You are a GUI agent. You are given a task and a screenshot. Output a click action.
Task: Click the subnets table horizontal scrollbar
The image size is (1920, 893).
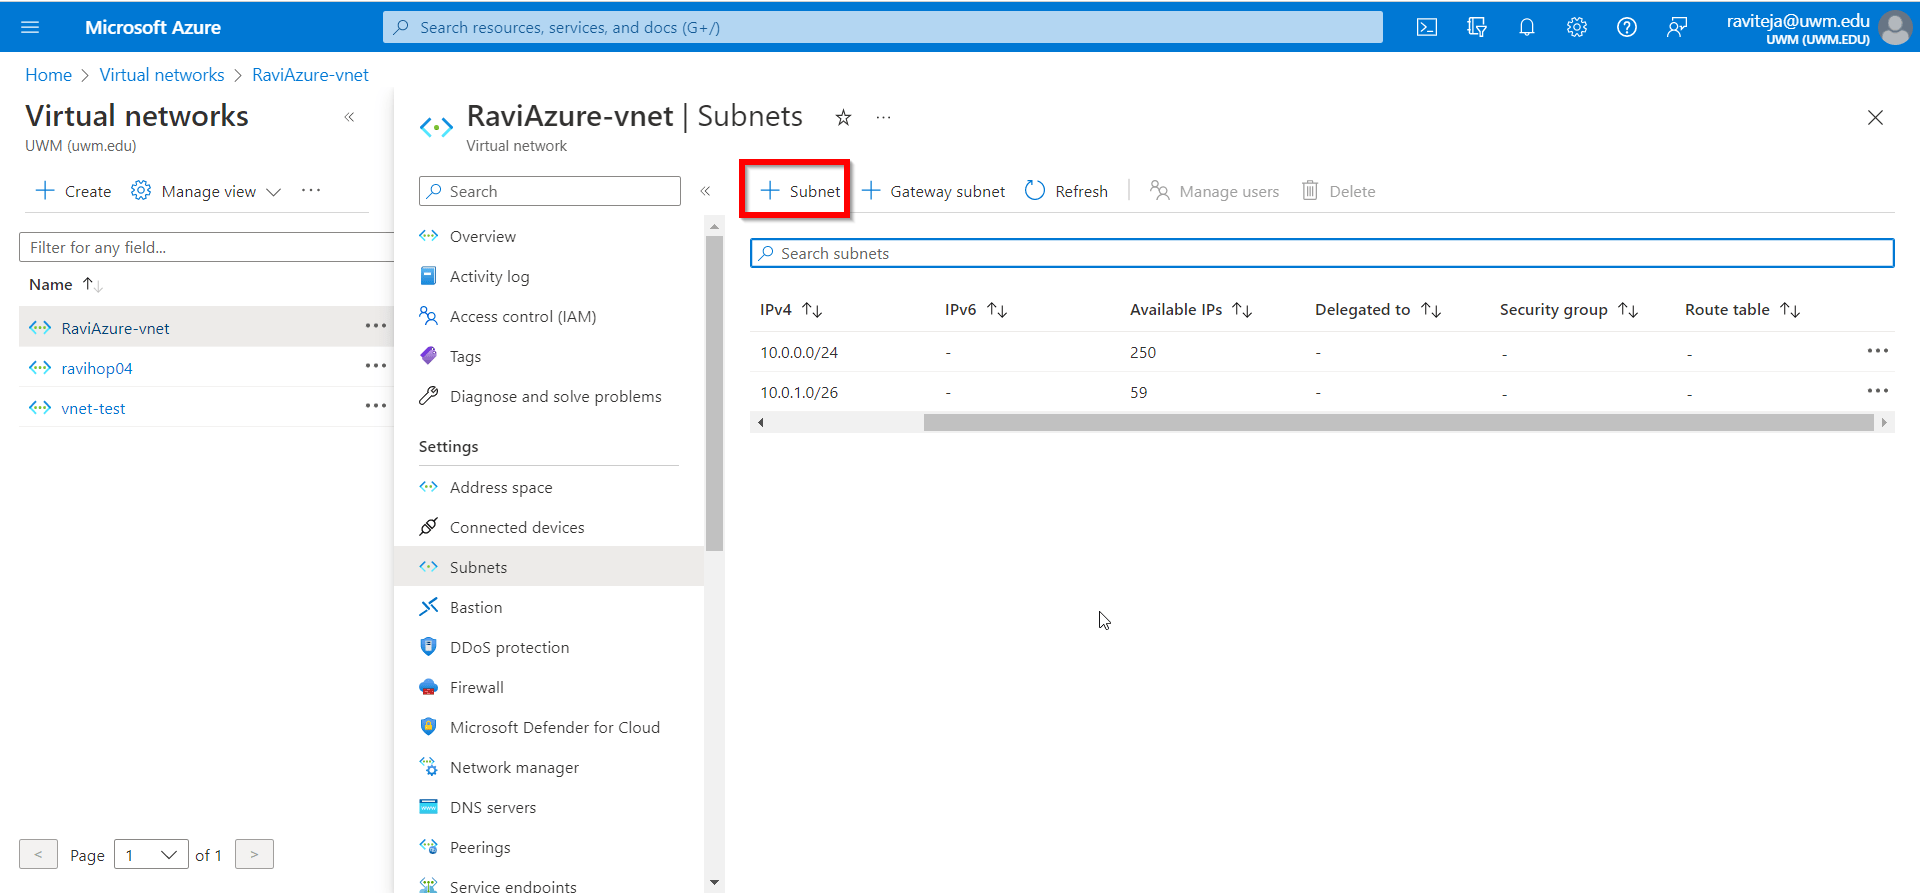tap(1398, 423)
